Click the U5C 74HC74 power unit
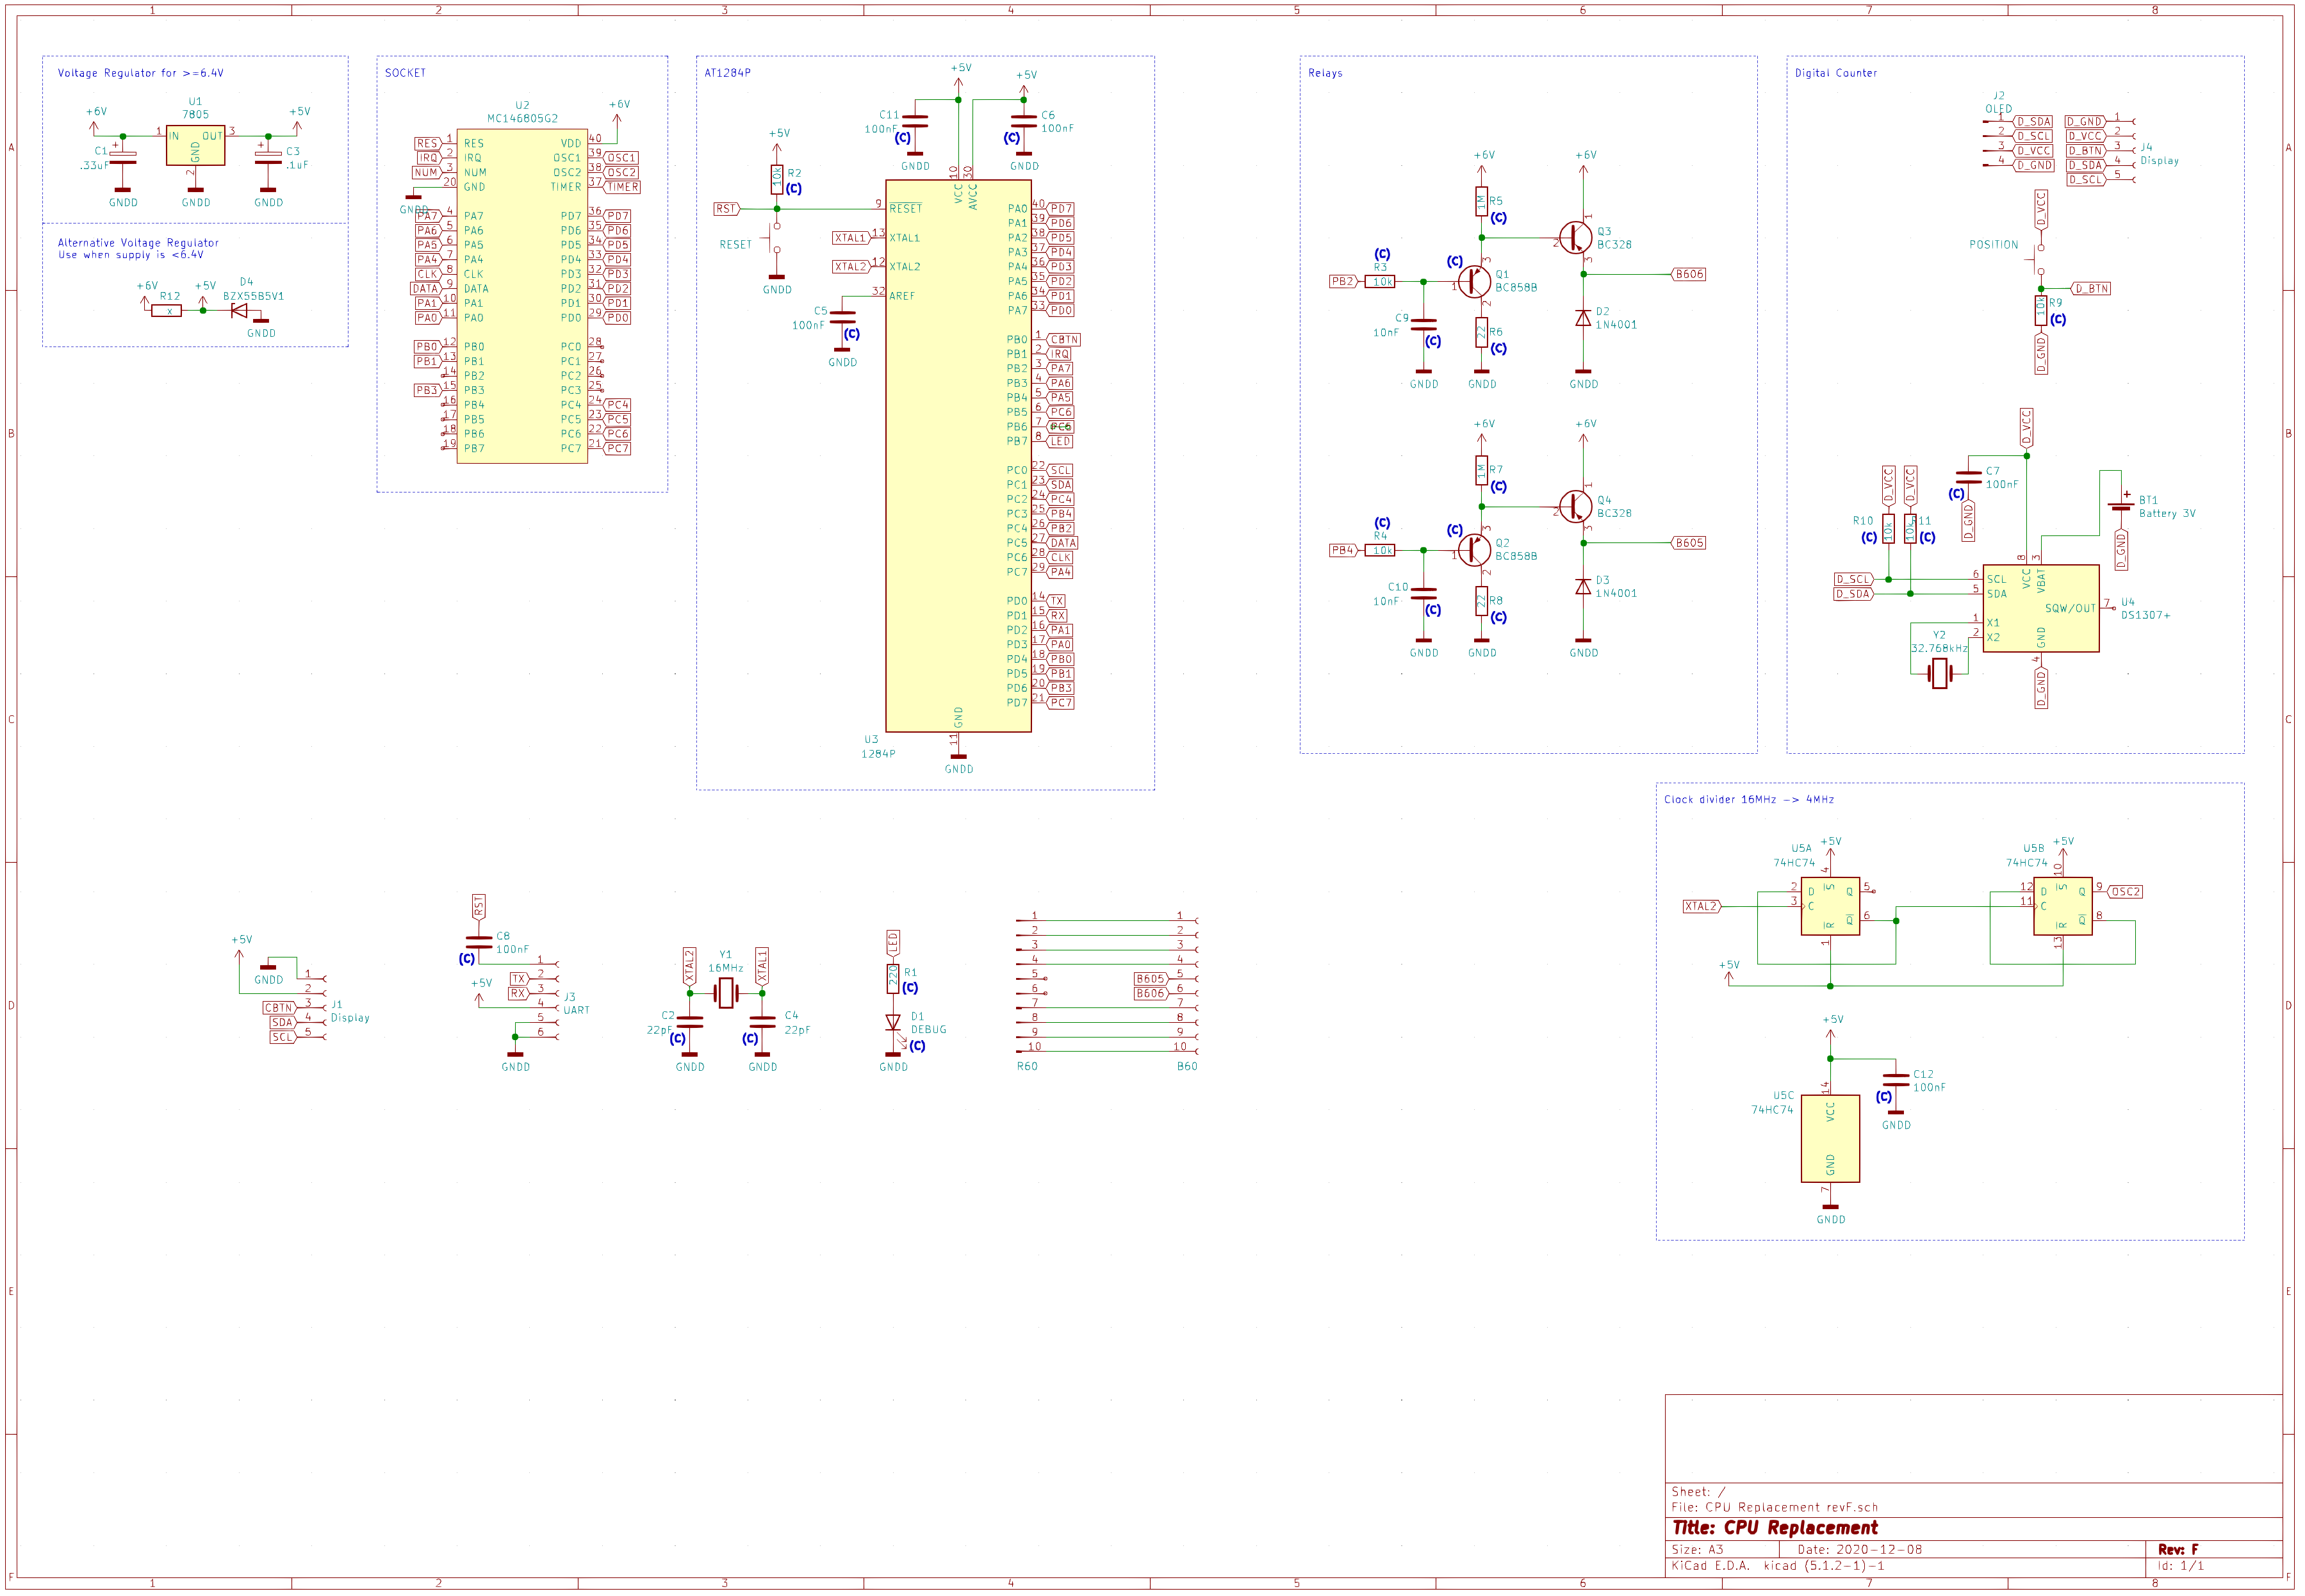 [x=1830, y=1139]
